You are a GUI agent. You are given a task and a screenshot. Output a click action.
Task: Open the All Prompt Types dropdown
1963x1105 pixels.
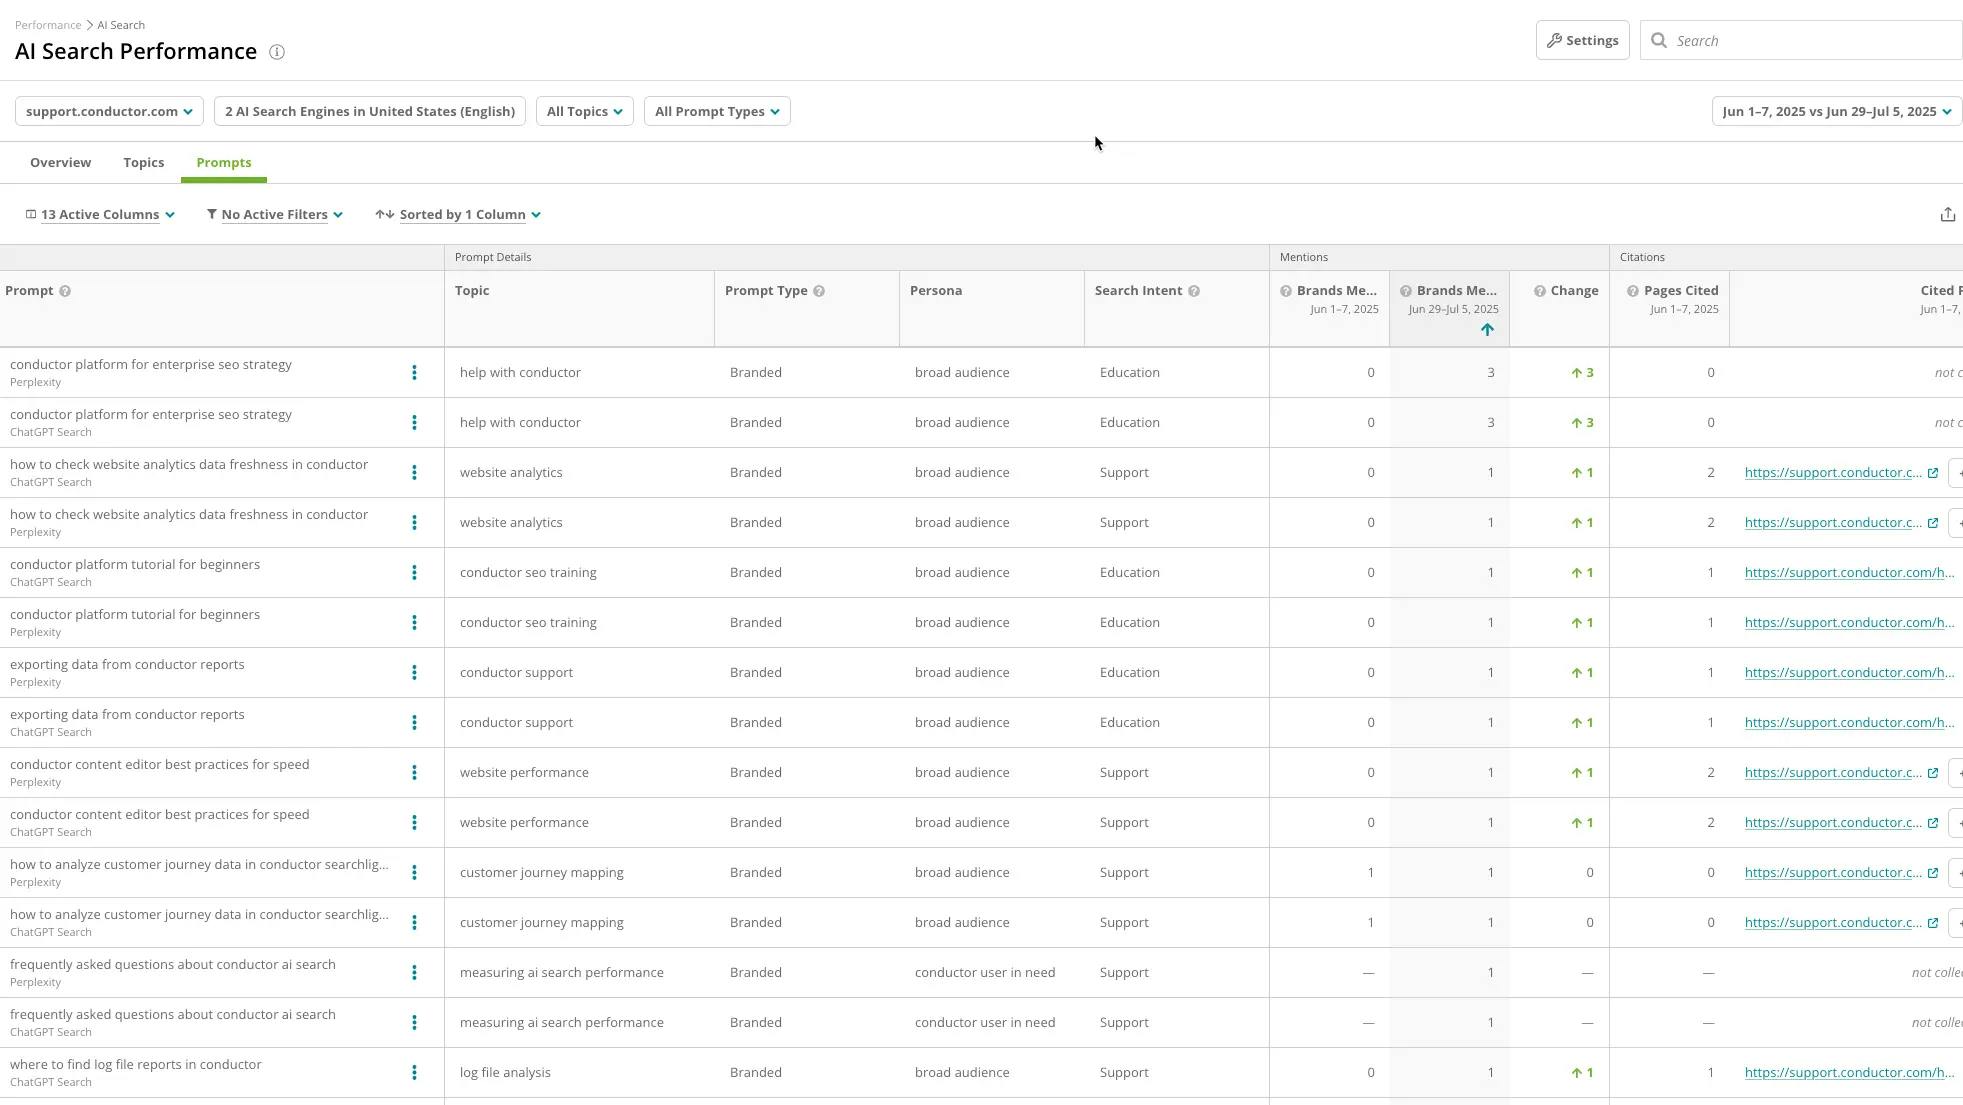[717, 111]
